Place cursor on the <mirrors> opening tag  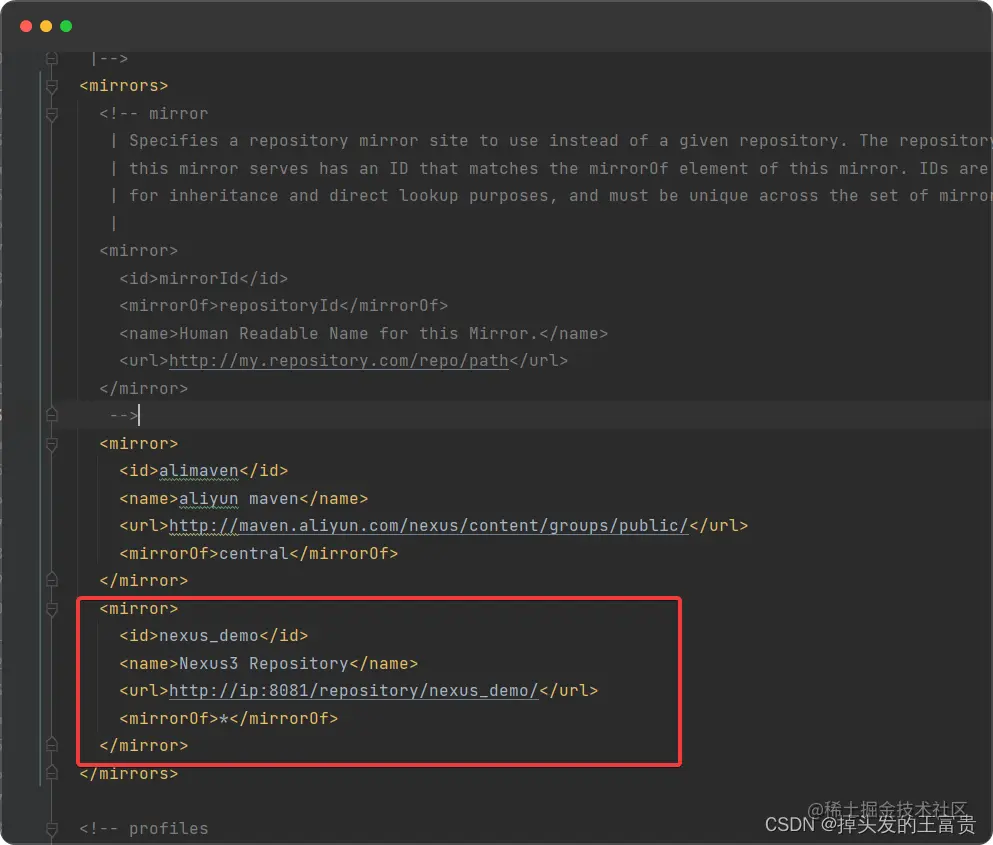tap(124, 86)
